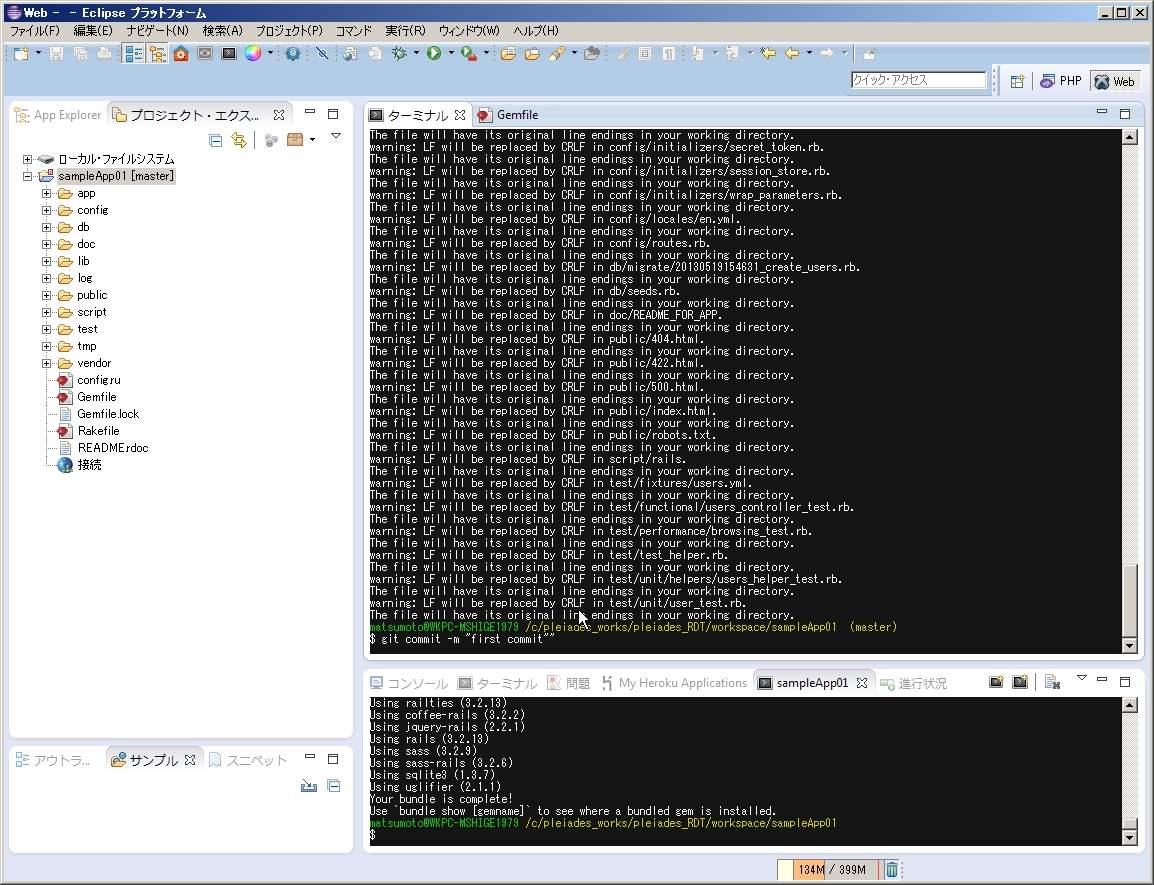Viewport: 1154px width, 885px height.
Task: Click the orange house home icon
Action: pyautogui.click(x=181, y=54)
